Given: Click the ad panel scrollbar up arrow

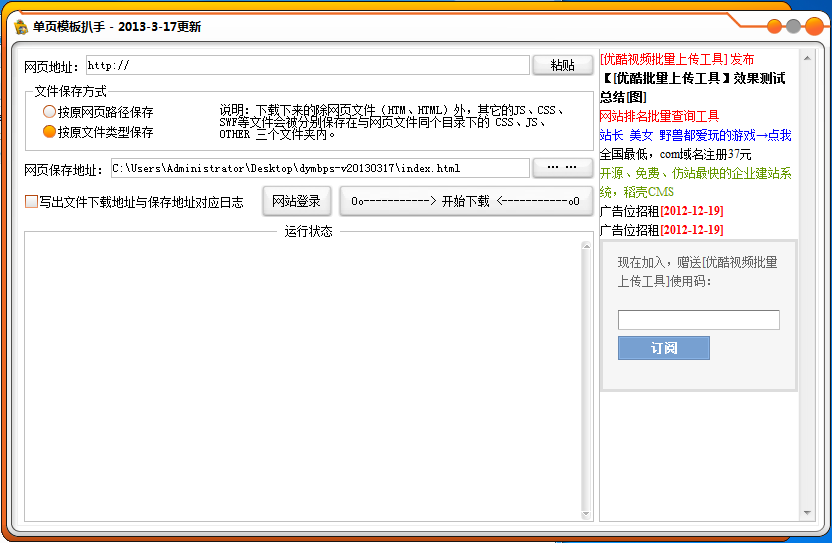Looking at the screenshot, I should pos(807,58).
